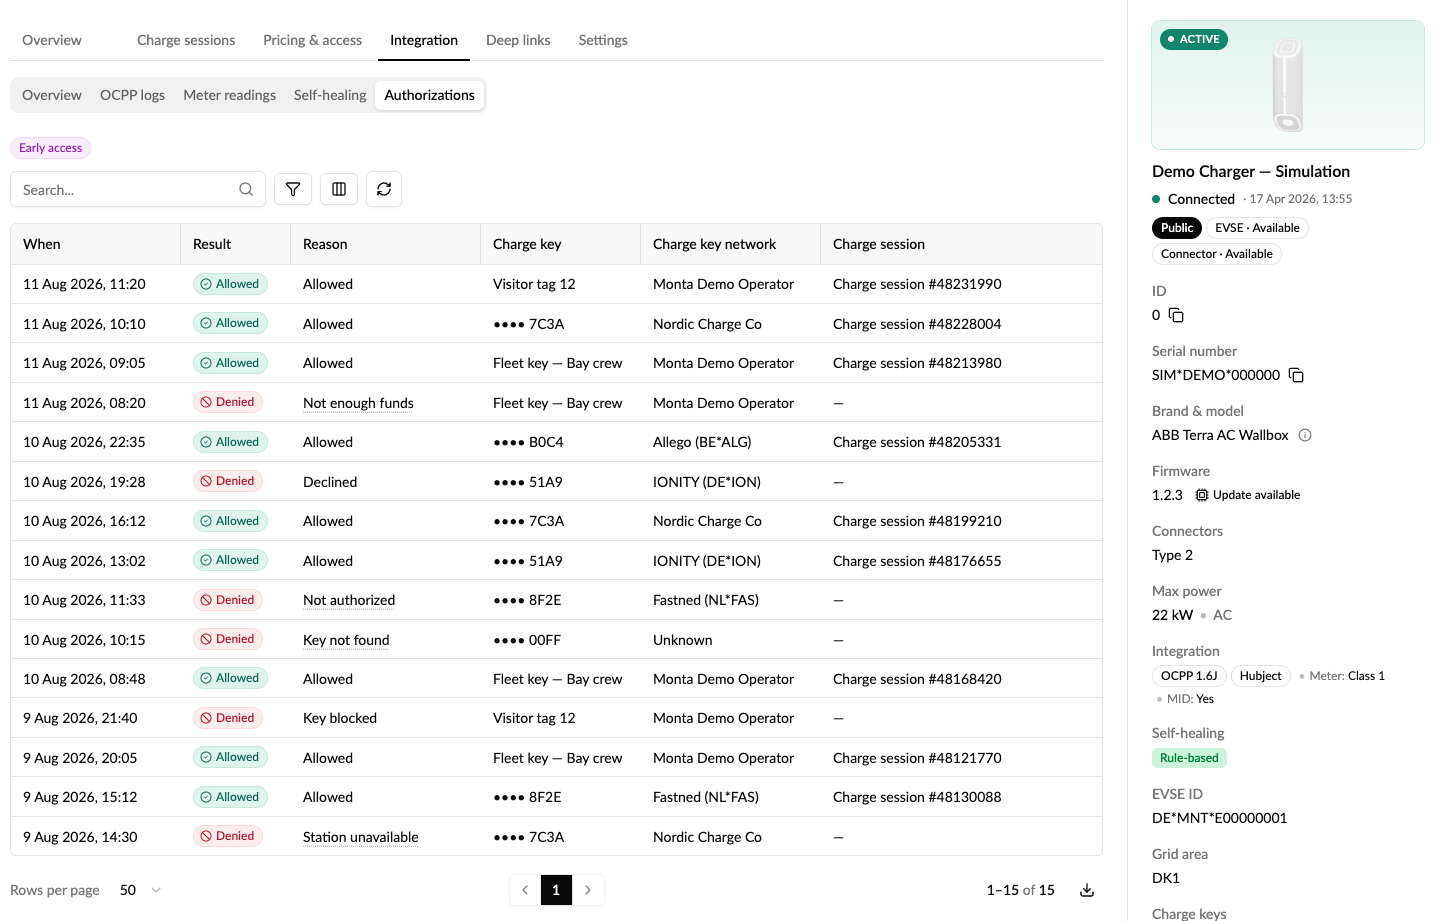Open Charge session #48231990
The image size is (1438, 921).
[x=917, y=284]
